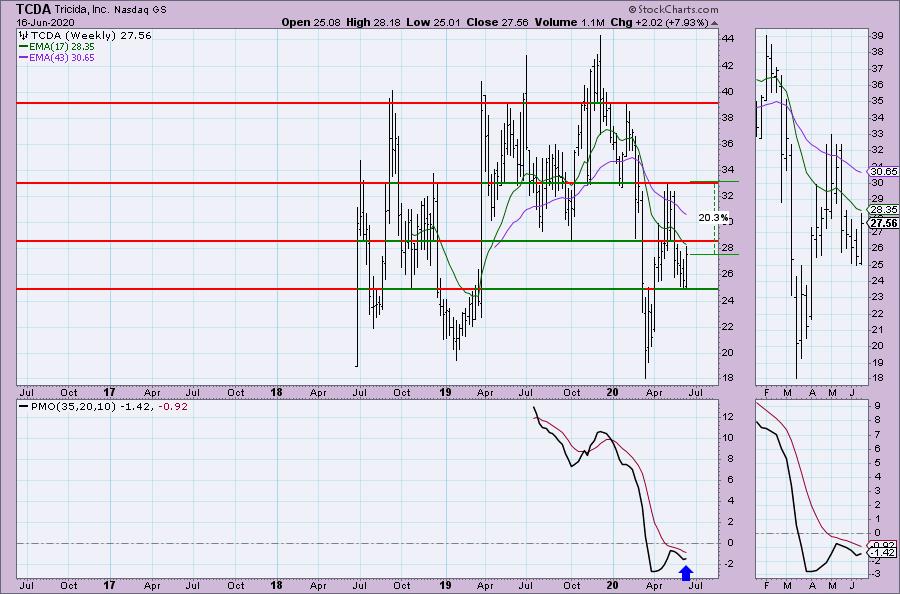Click the TCDA ticker symbol in the title
The image size is (900, 594).
coord(34,9)
